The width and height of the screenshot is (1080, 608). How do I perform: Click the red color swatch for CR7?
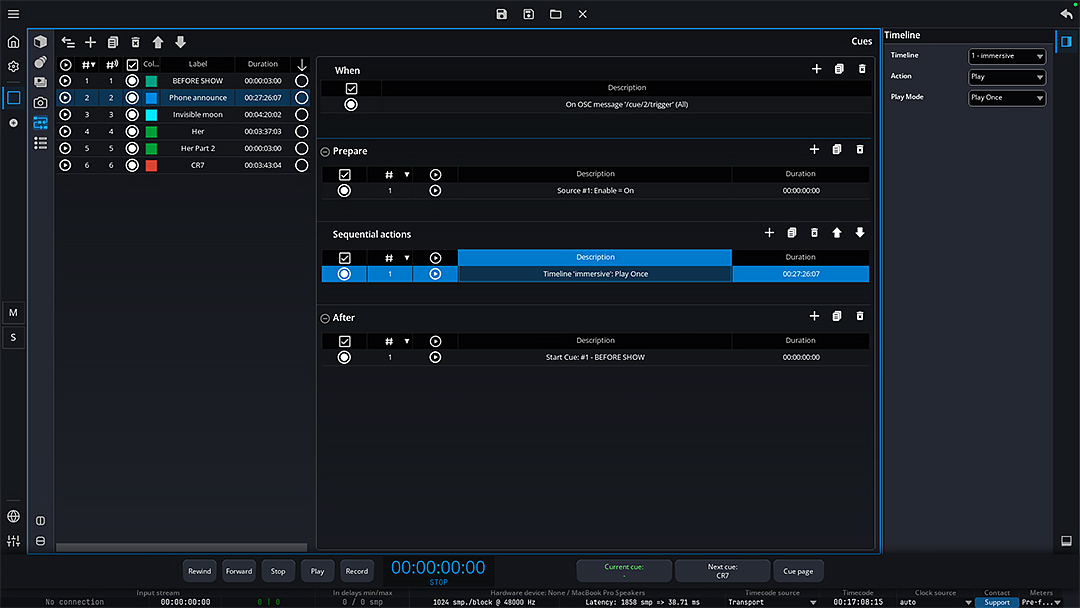pos(151,165)
